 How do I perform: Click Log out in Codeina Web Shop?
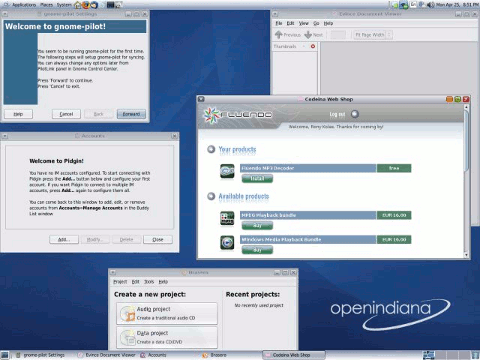pyautogui.click(x=337, y=114)
